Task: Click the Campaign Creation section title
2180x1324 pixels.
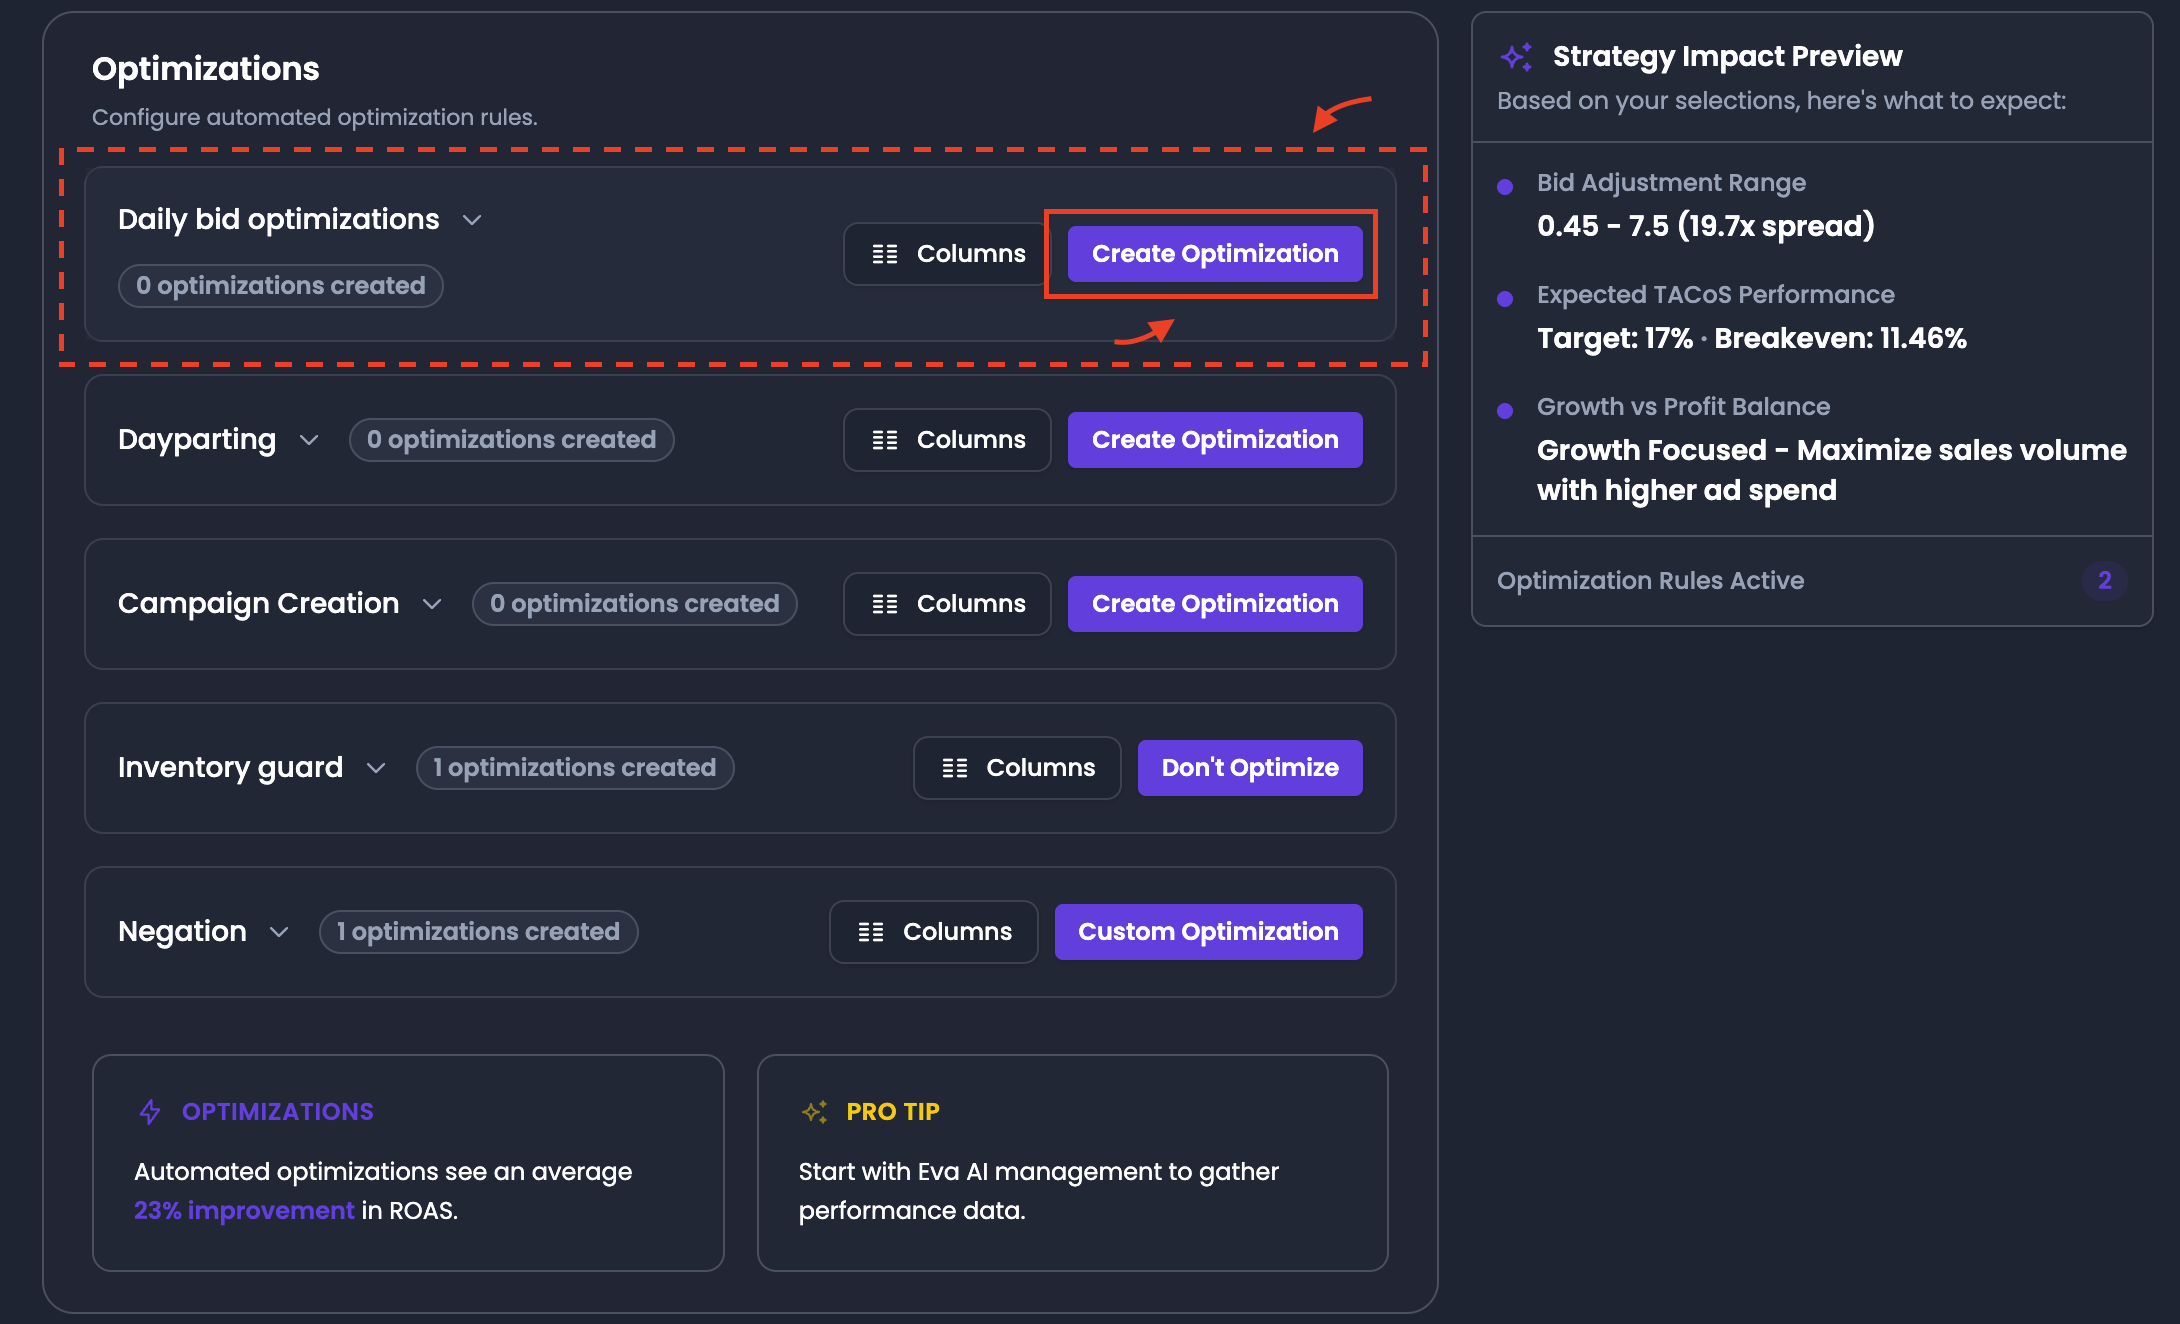Action: (259, 604)
